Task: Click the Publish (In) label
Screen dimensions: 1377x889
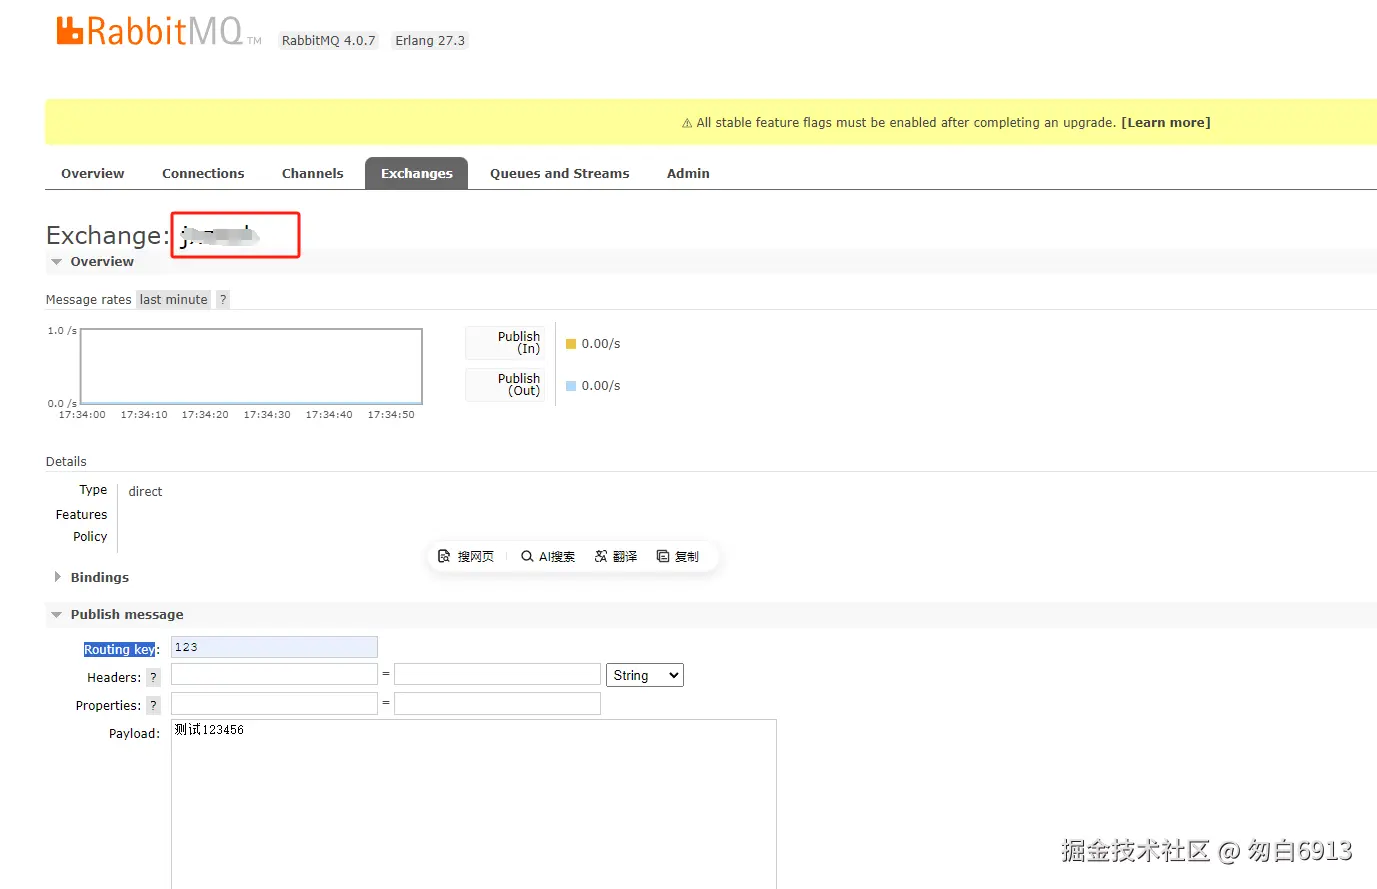Action: point(505,343)
